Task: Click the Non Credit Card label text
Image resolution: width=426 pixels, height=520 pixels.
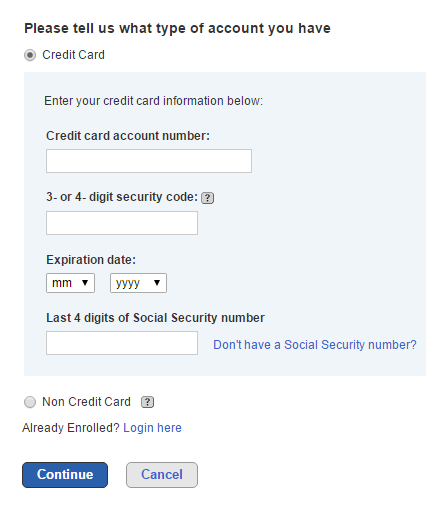Action: [x=86, y=402]
